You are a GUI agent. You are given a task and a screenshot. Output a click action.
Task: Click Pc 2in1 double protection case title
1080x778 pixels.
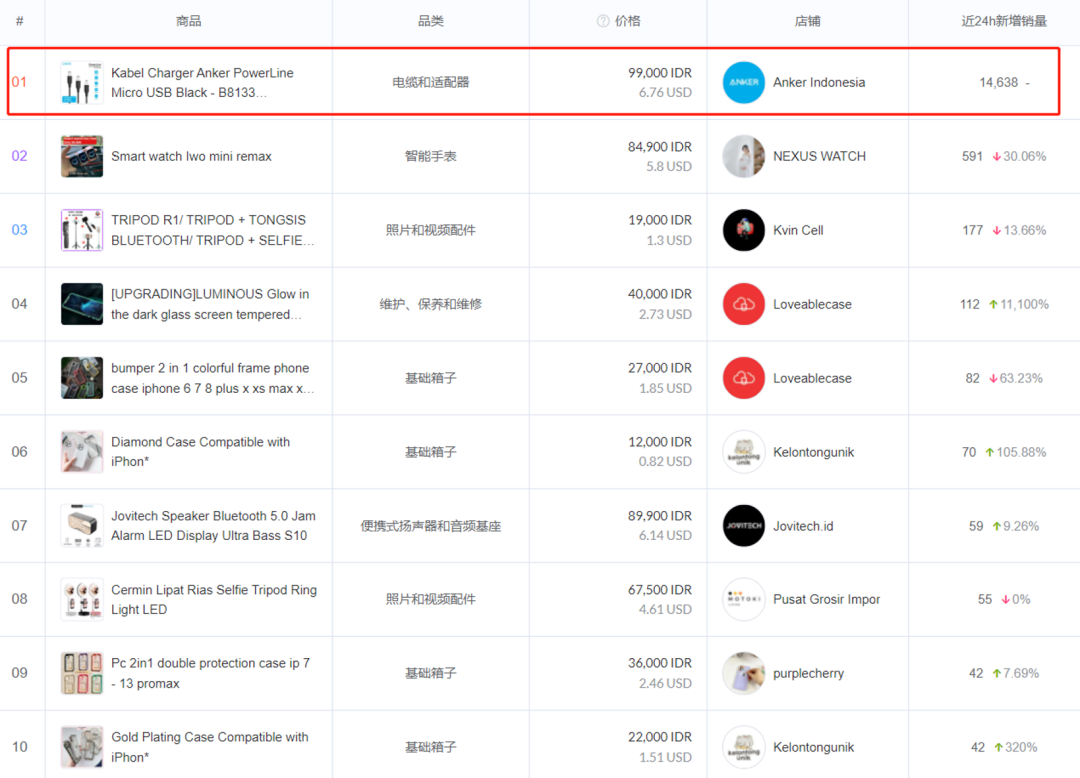click(211, 673)
